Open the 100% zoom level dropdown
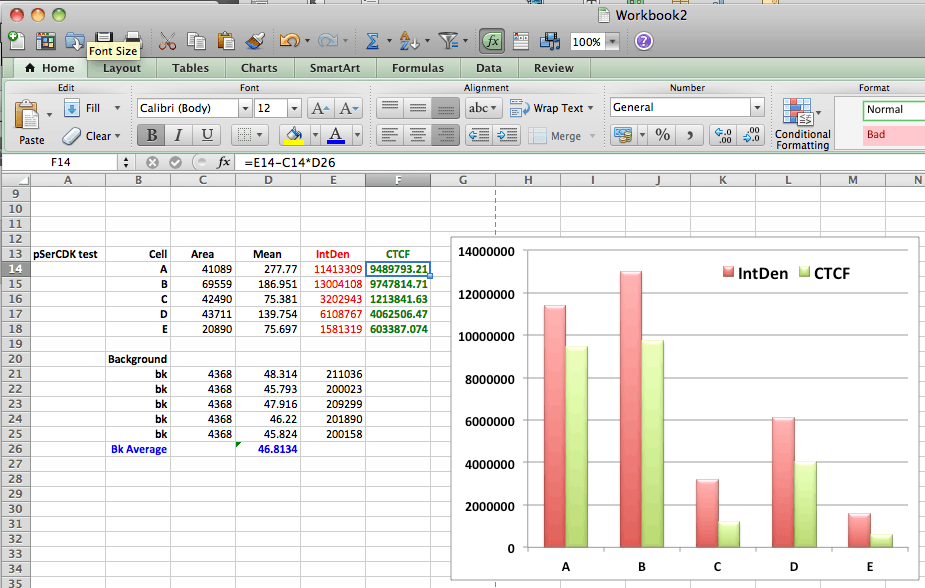 (611, 42)
